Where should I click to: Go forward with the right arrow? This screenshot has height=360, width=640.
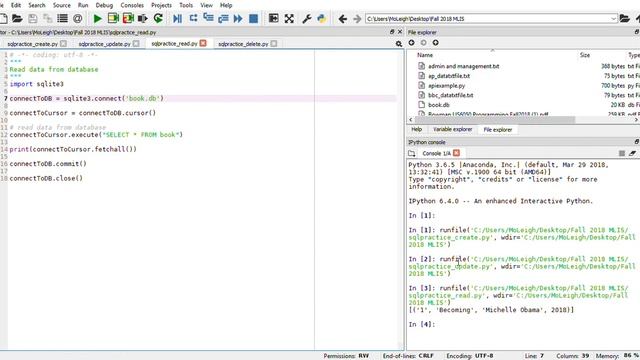[357, 18]
